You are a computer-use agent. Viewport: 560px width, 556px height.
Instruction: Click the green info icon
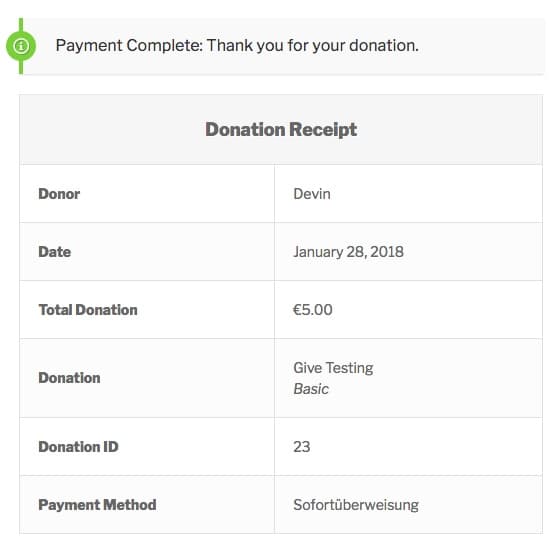(21, 46)
